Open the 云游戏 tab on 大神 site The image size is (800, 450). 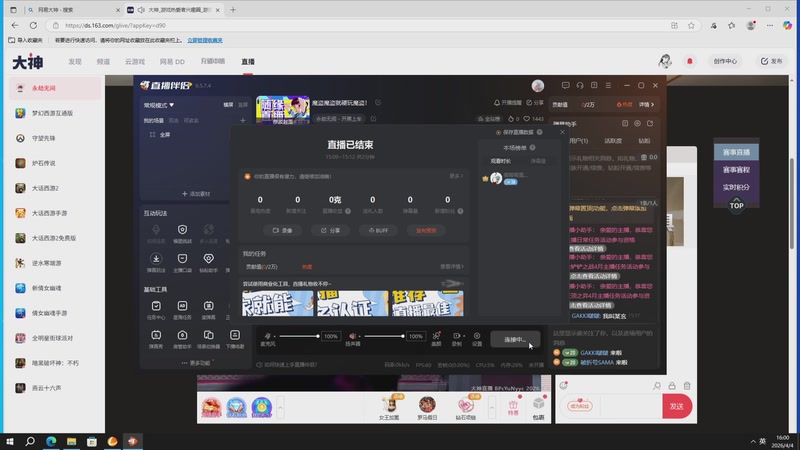point(135,61)
